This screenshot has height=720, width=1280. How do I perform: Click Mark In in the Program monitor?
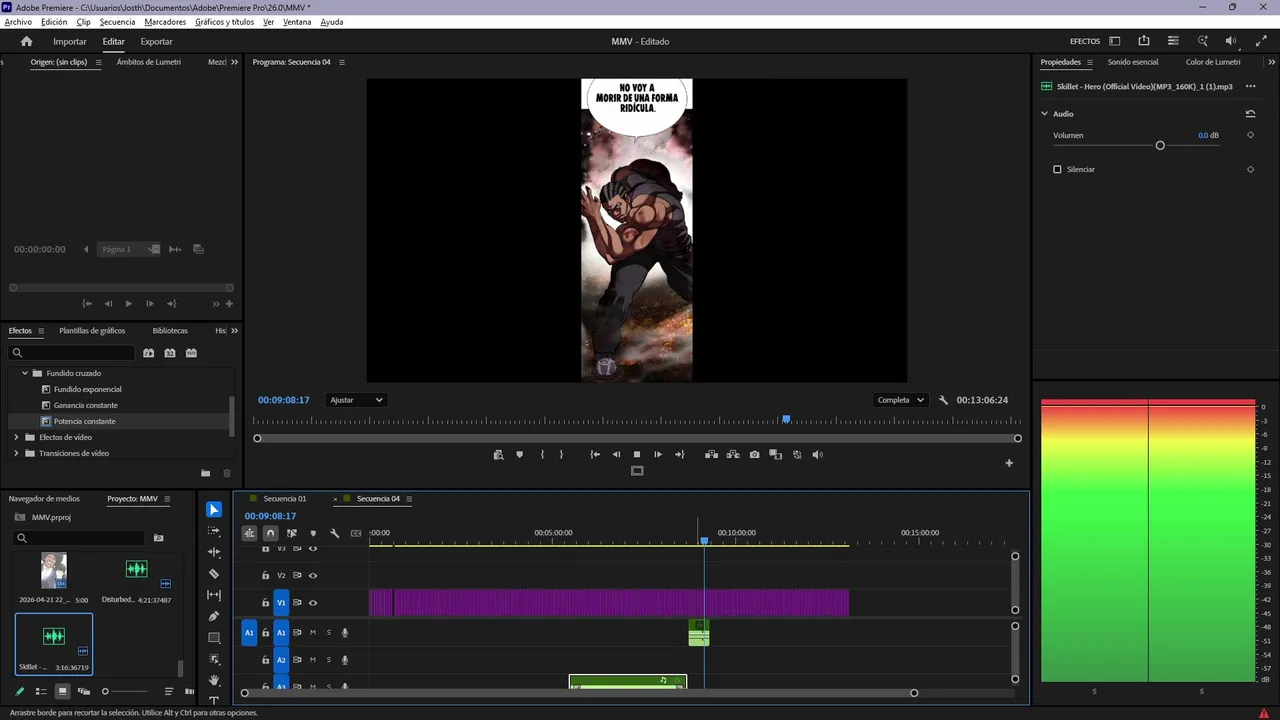tap(542, 454)
